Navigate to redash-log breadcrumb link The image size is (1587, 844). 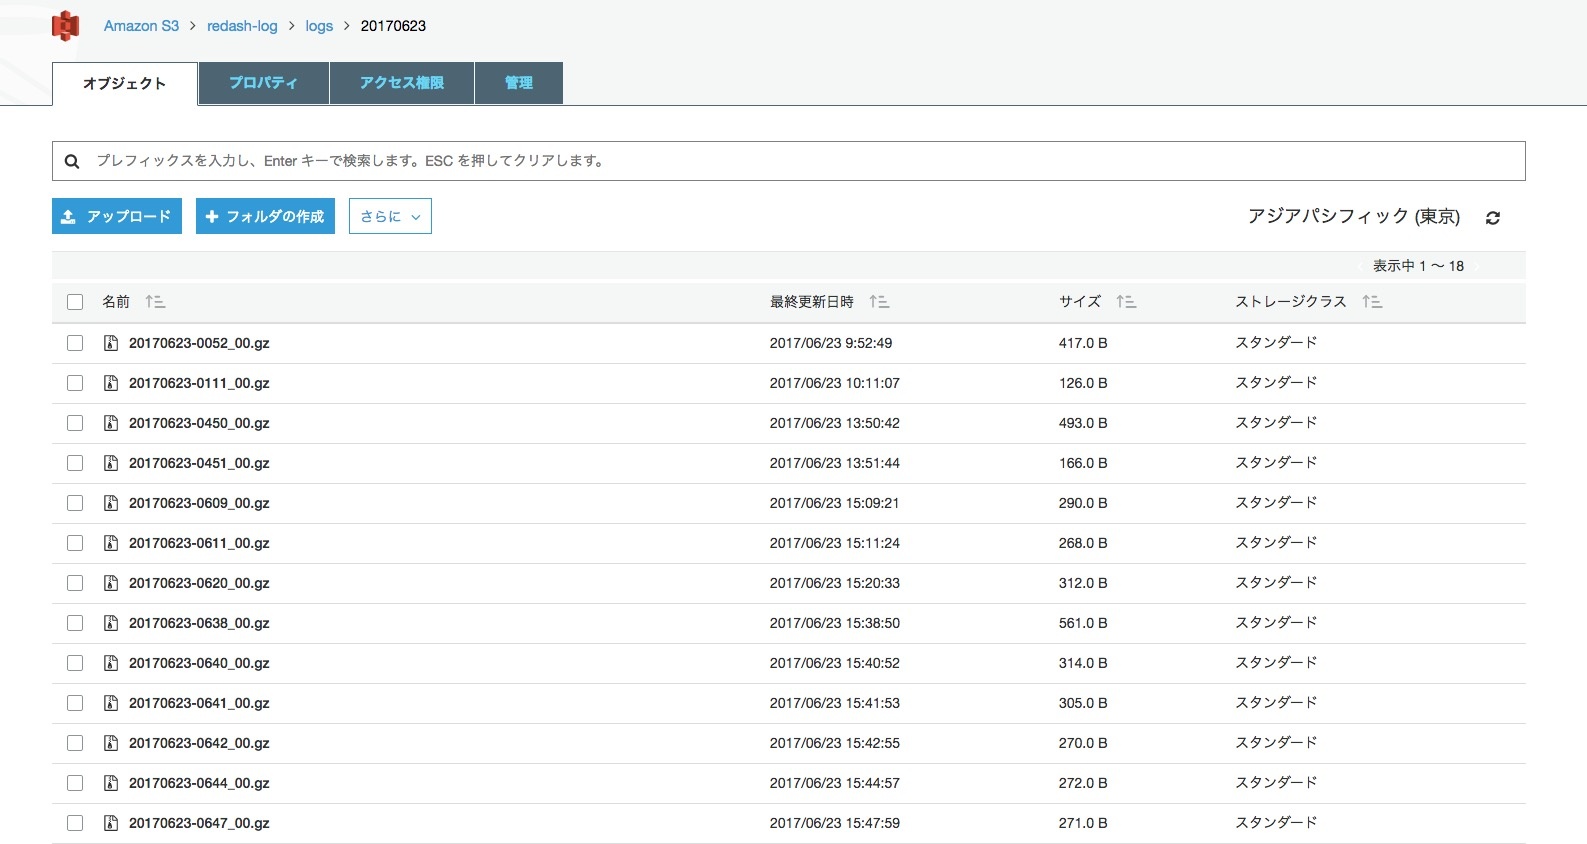point(242,26)
